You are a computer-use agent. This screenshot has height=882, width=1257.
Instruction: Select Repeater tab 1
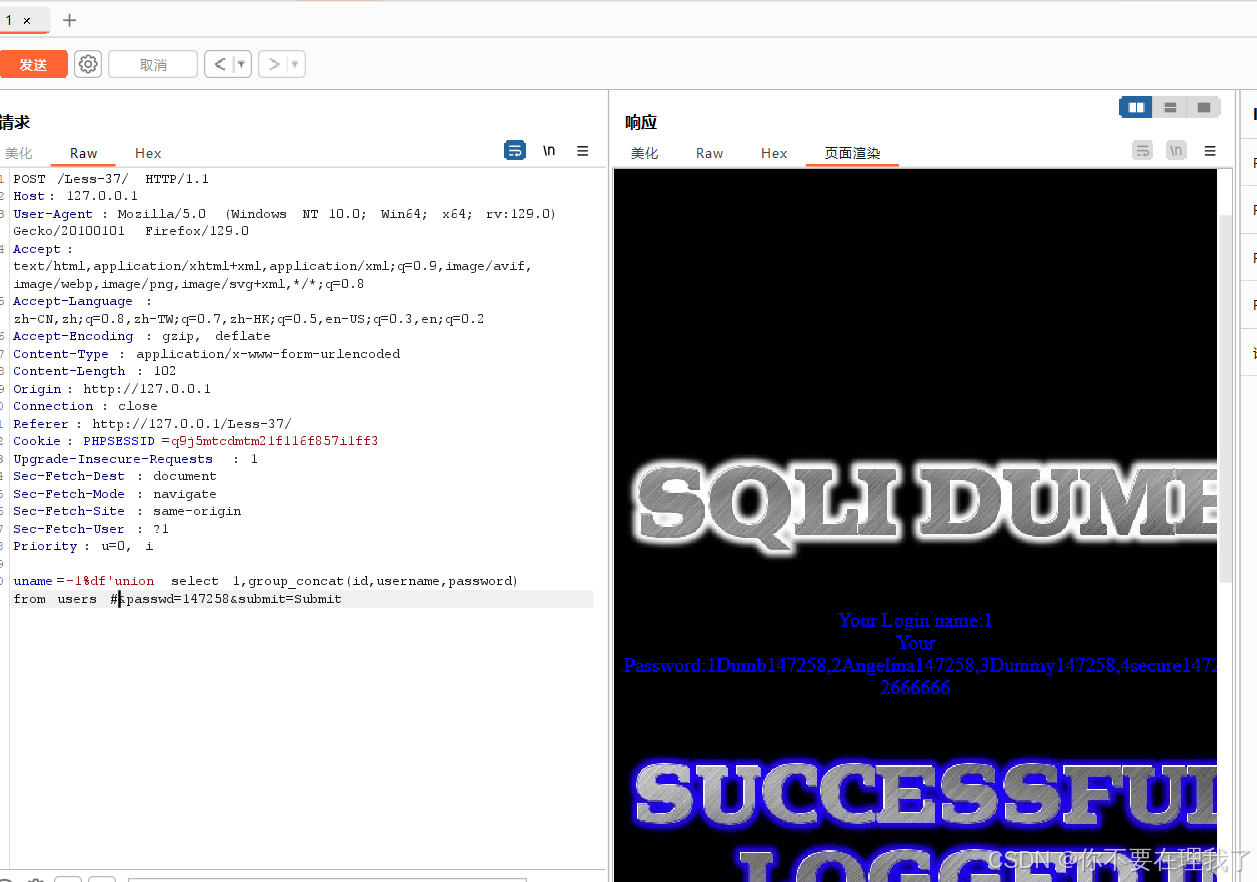[x=9, y=20]
